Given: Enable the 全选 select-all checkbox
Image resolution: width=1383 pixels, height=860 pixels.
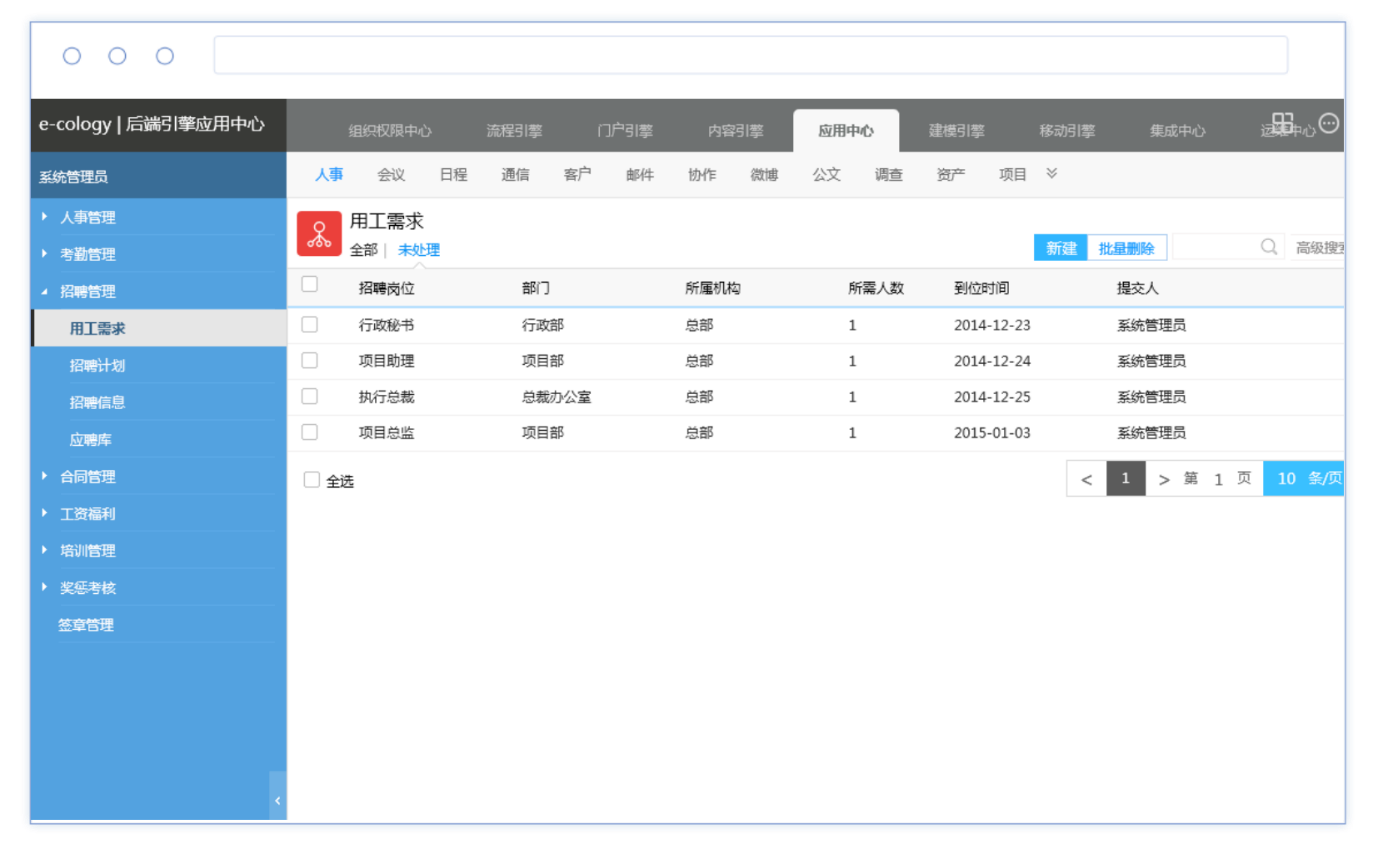Looking at the screenshot, I should tap(312, 480).
